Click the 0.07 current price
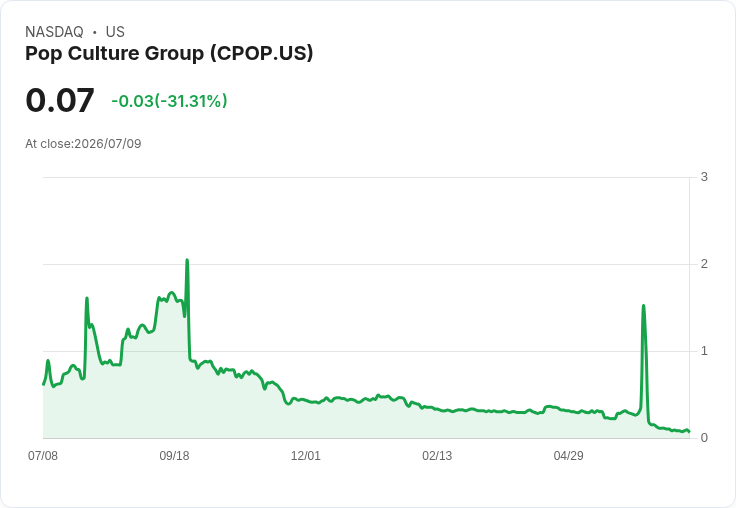Image resolution: width=736 pixels, height=508 pixels. (60, 100)
